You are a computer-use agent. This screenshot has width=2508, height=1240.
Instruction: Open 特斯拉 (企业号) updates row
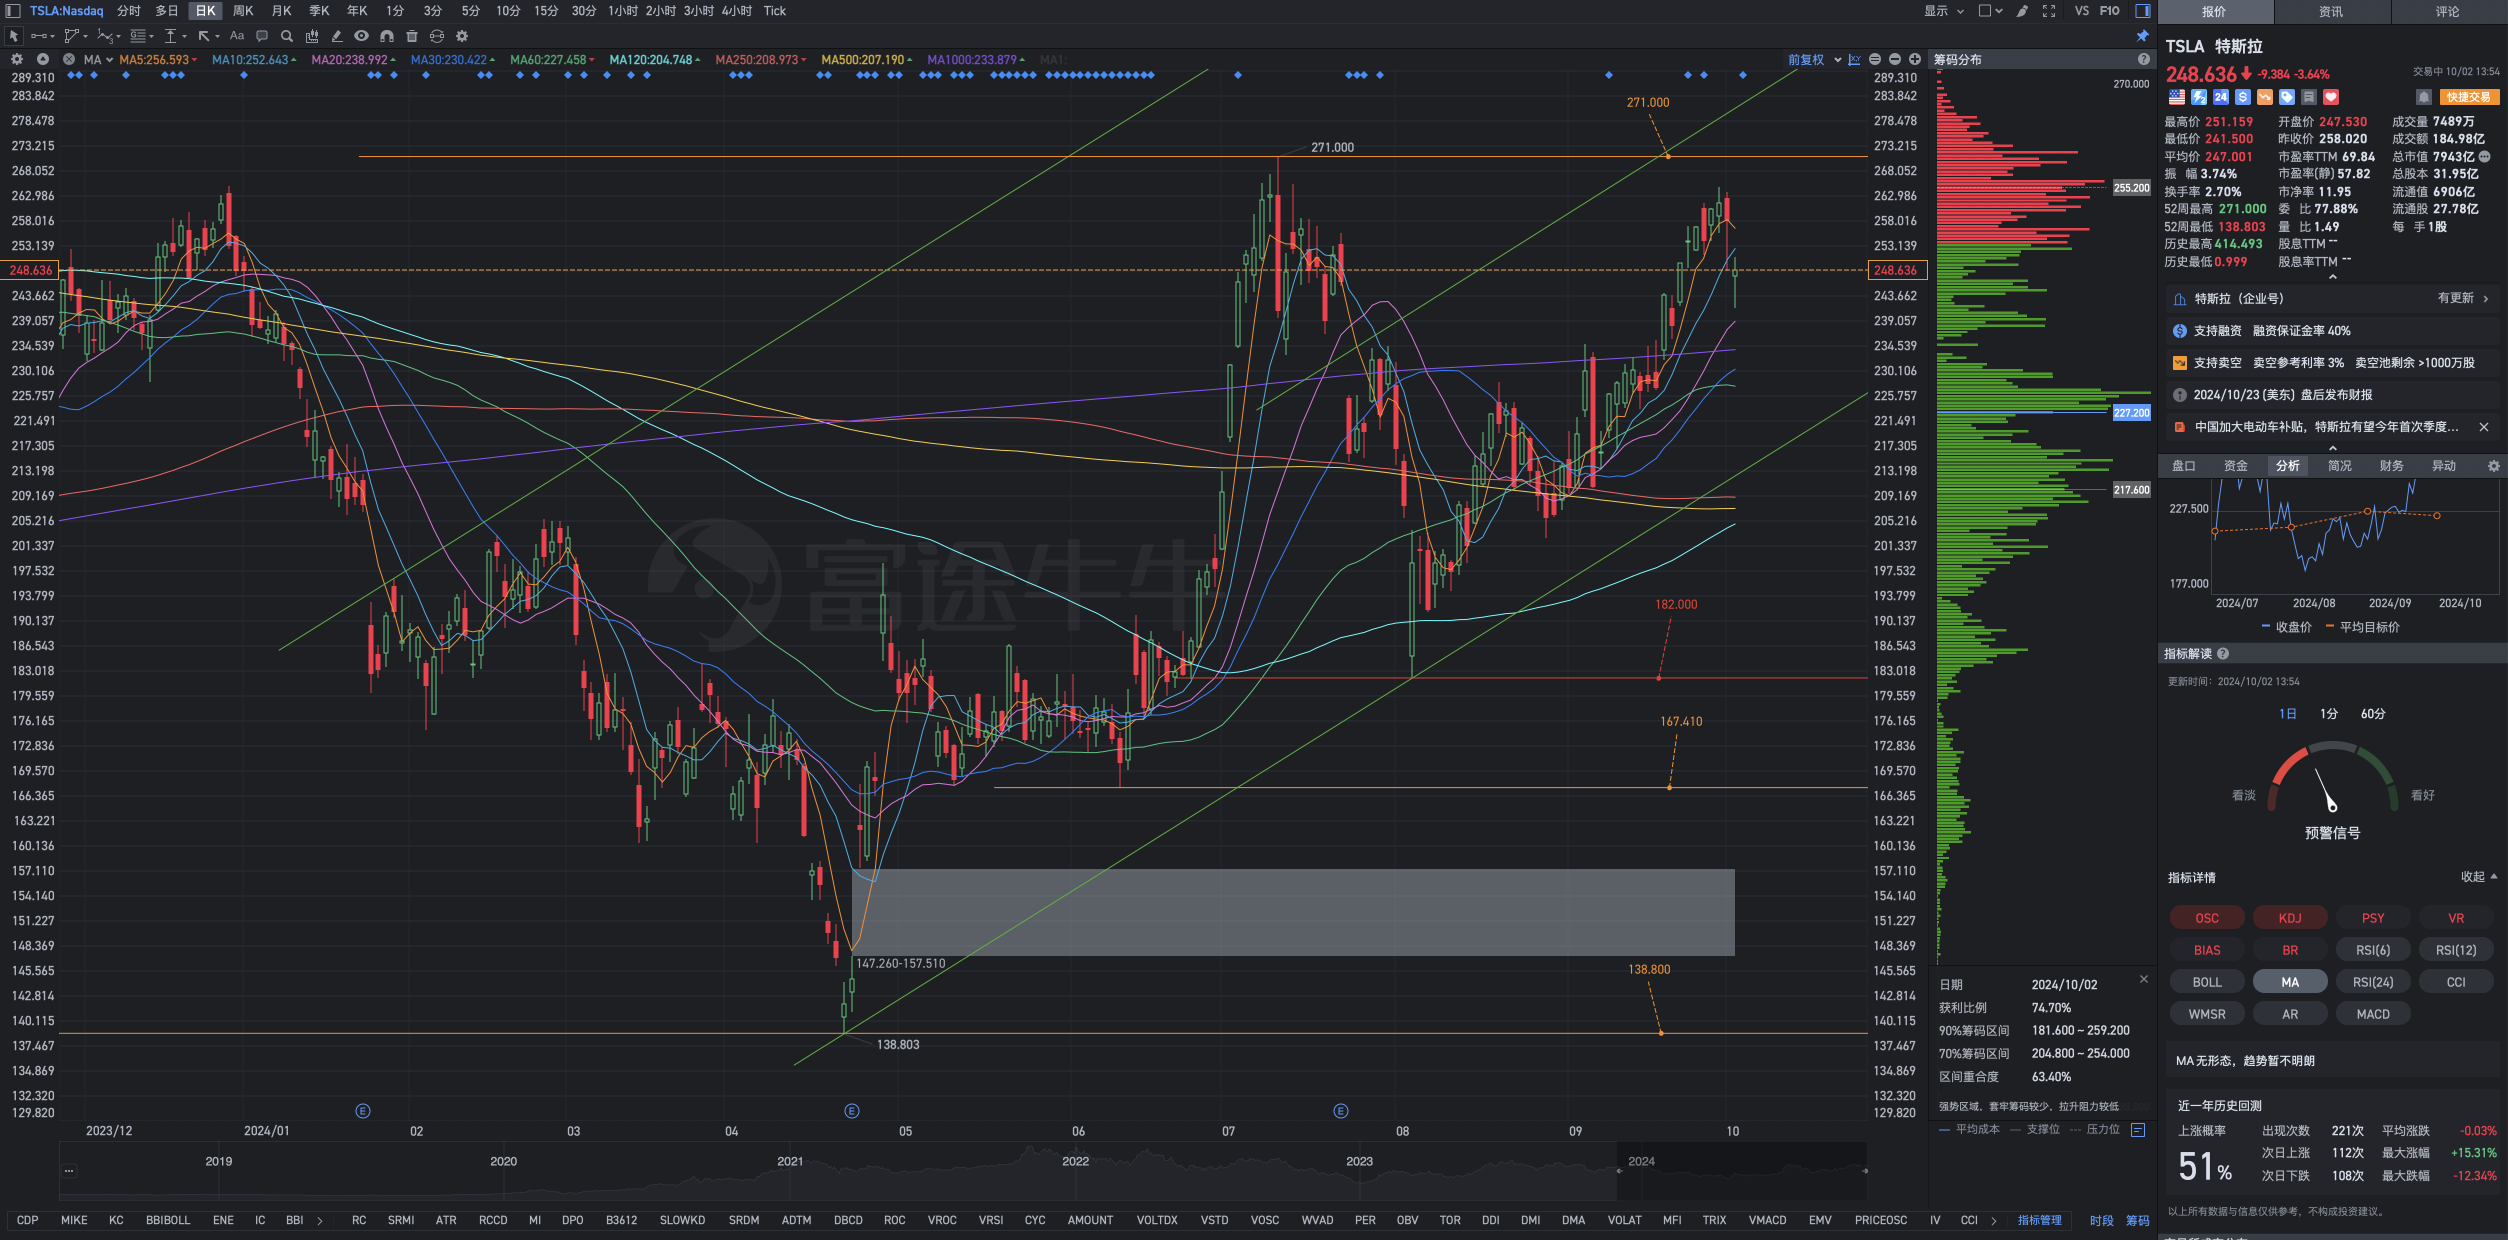coord(2333,299)
